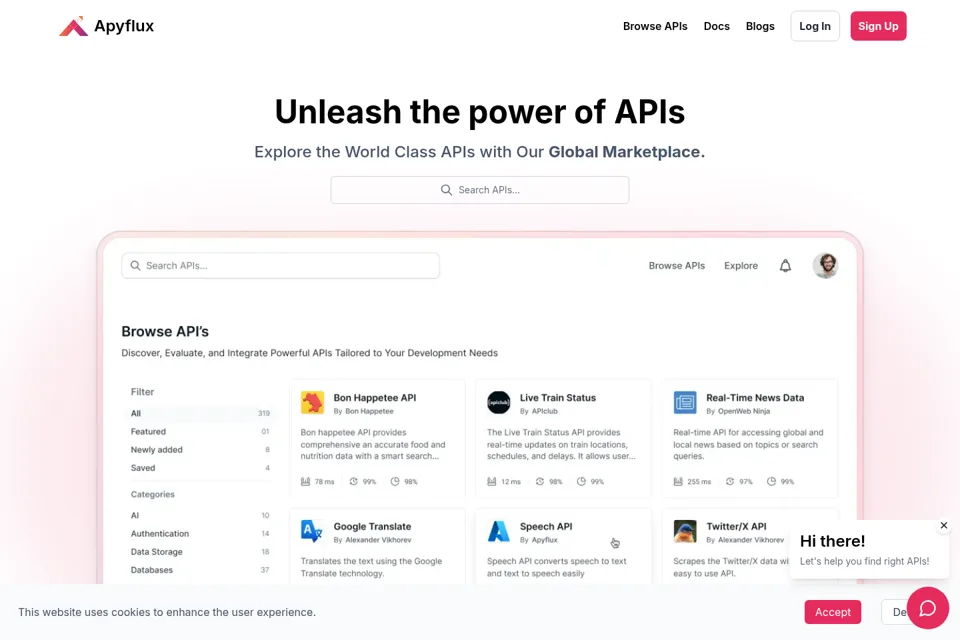The height and width of the screenshot is (640, 960).
Task: Click the clock icon beside 98% on Bon Happetee
Action: [x=395, y=481]
